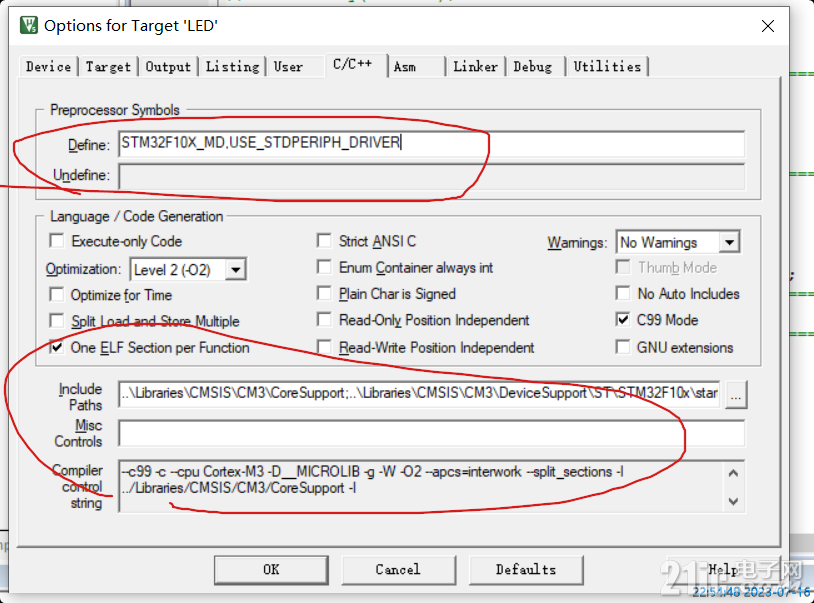Go to the User tab
Image resolution: width=814 pixels, height=603 pixels.
pos(288,67)
